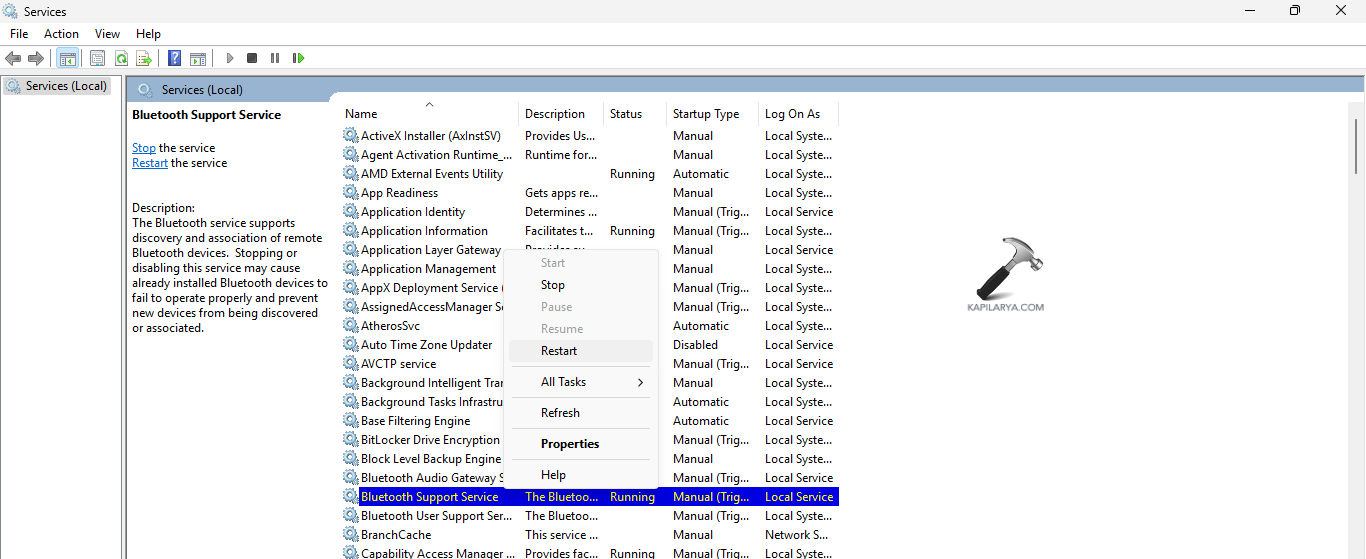Click the Restart Service toolbar icon
1366x559 pixels.
(x=298, y=58)
